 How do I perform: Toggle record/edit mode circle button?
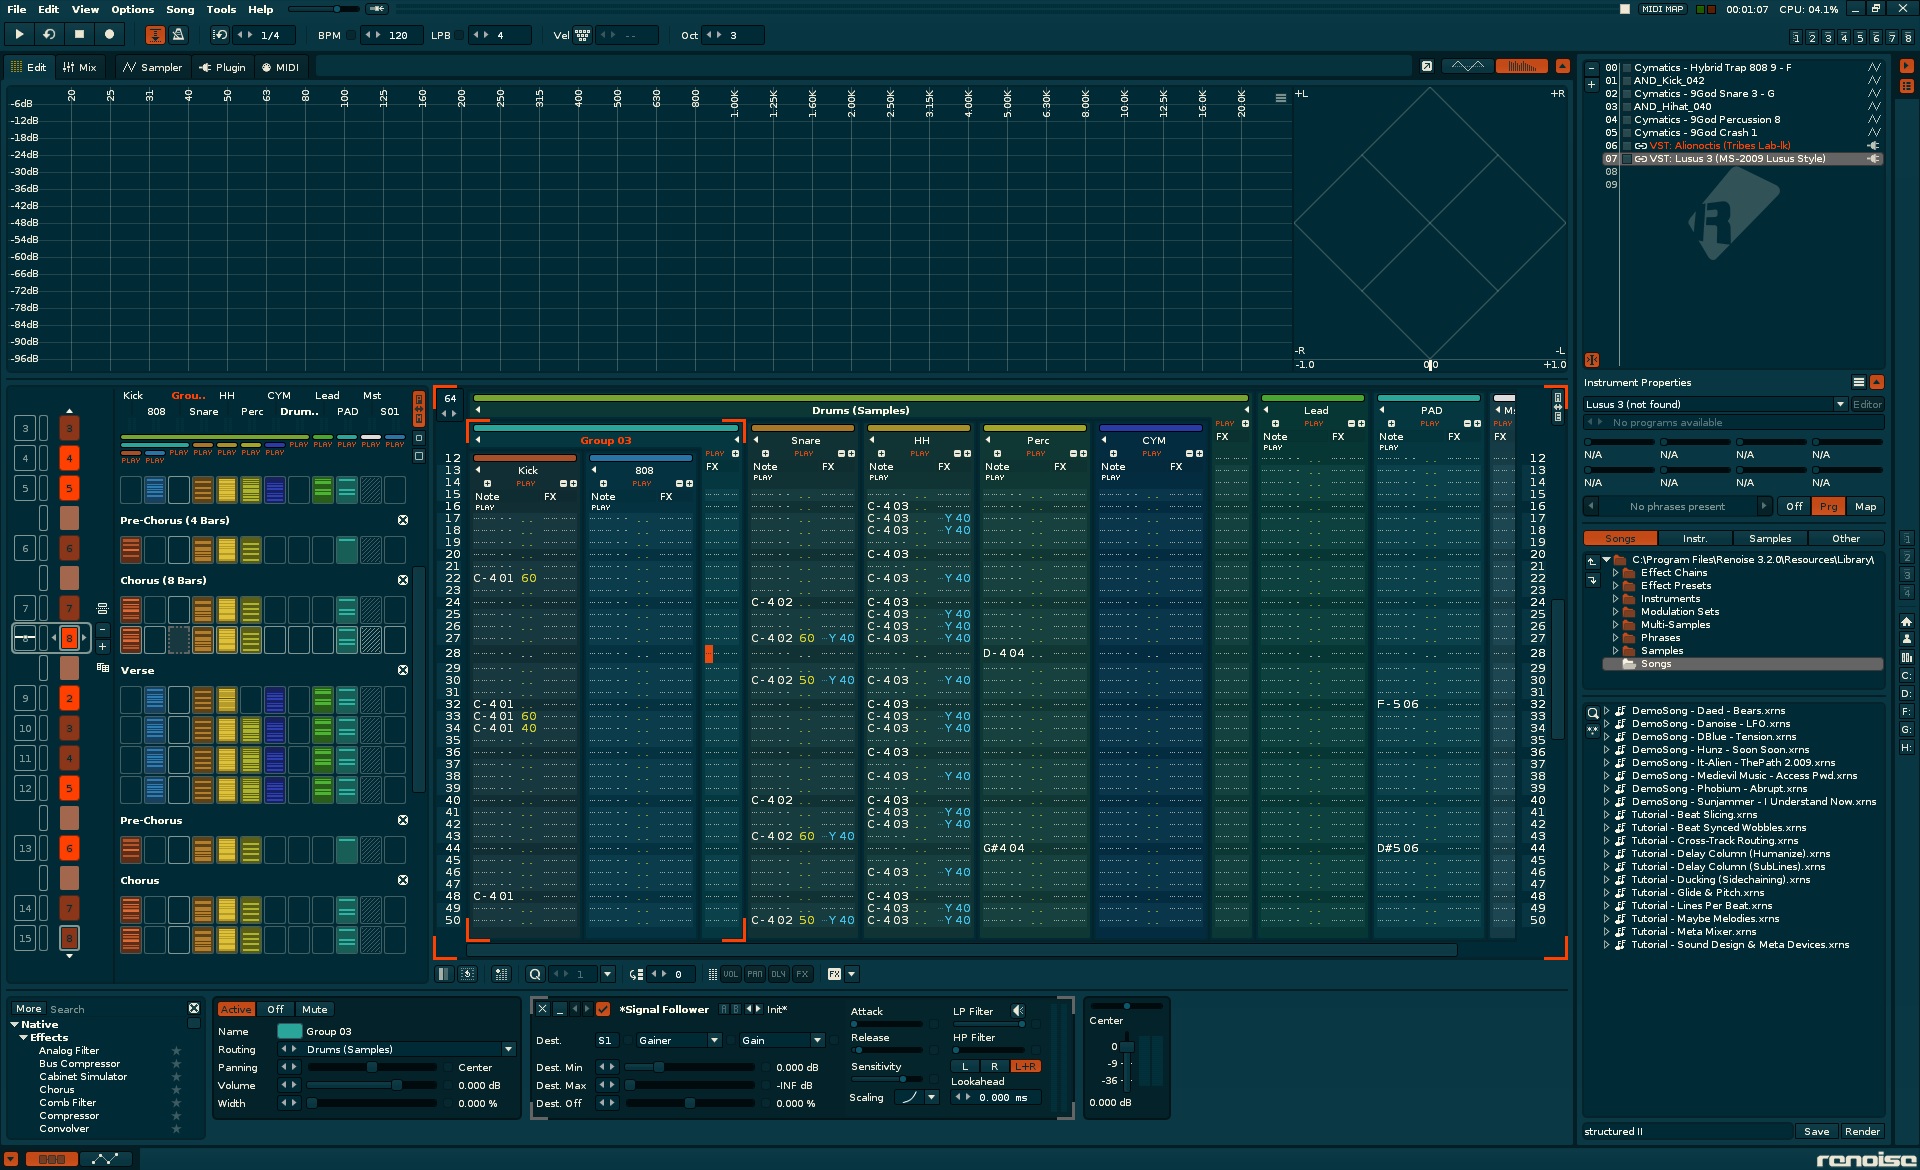click(109, 34)
